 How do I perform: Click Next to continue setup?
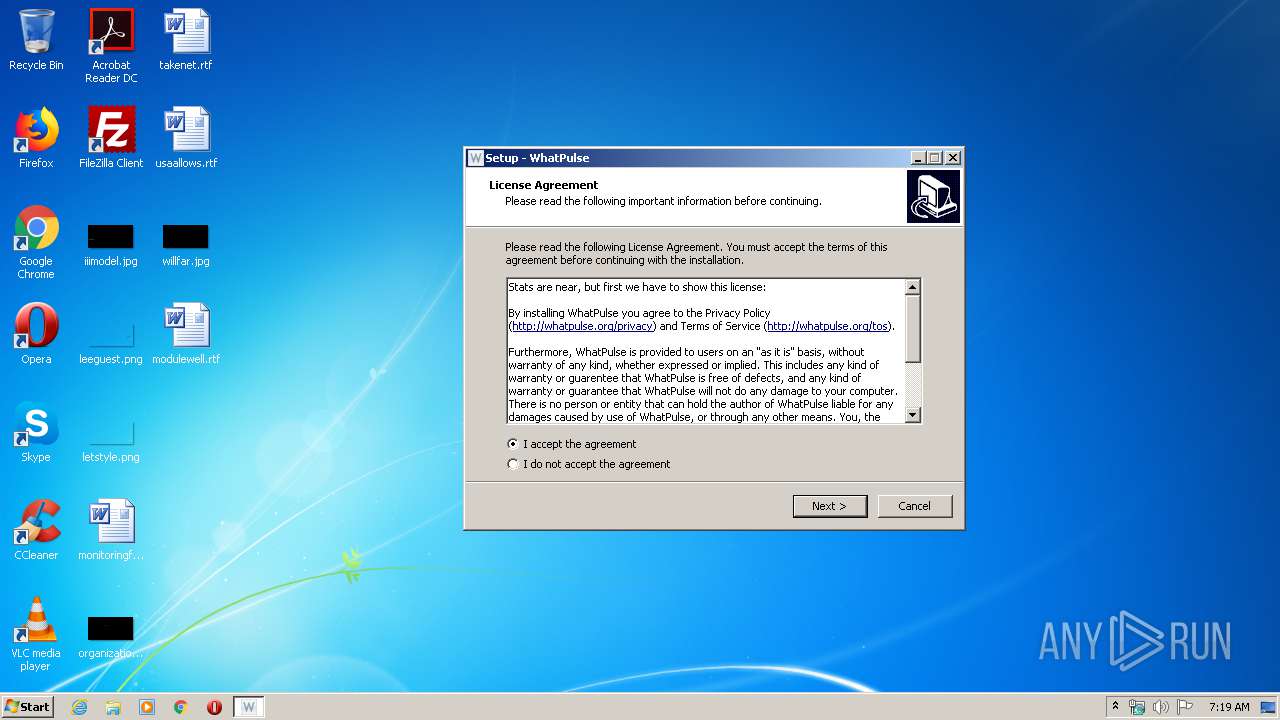point(830,506)
